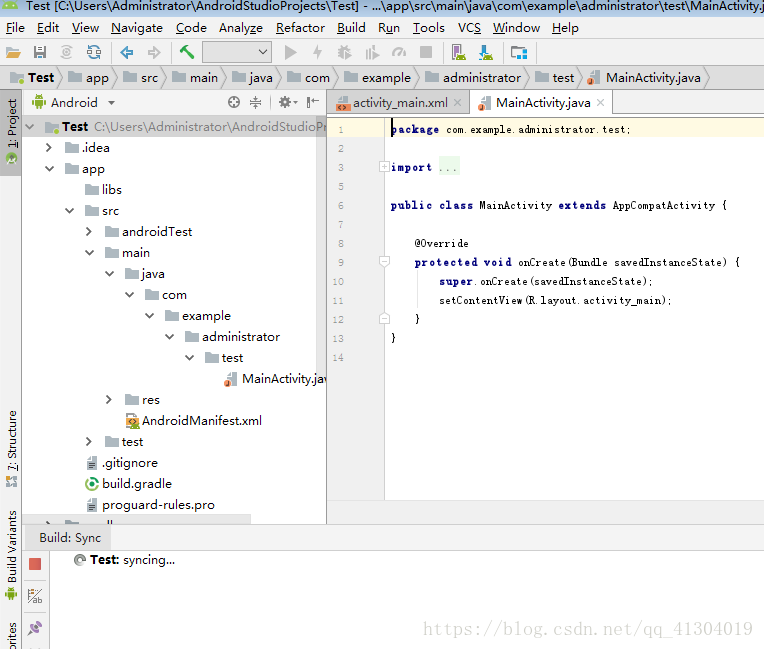The image size is (764, 649).
Task: Stop the build with red square
Action: (x=35, y=564)
